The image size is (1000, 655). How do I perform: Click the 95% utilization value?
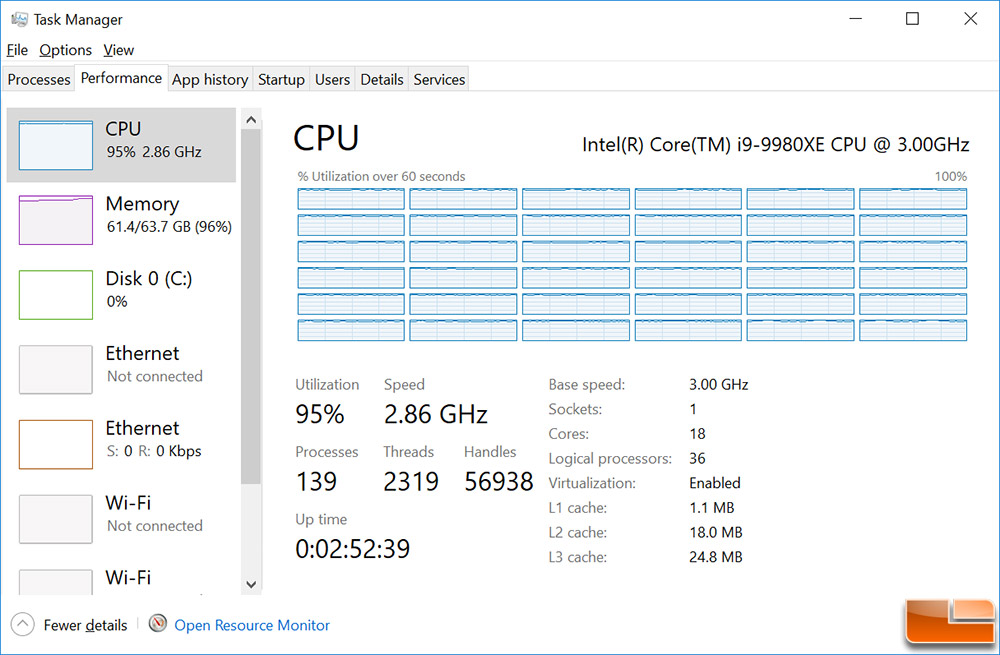pyautogui.click(x=320, y=414)
